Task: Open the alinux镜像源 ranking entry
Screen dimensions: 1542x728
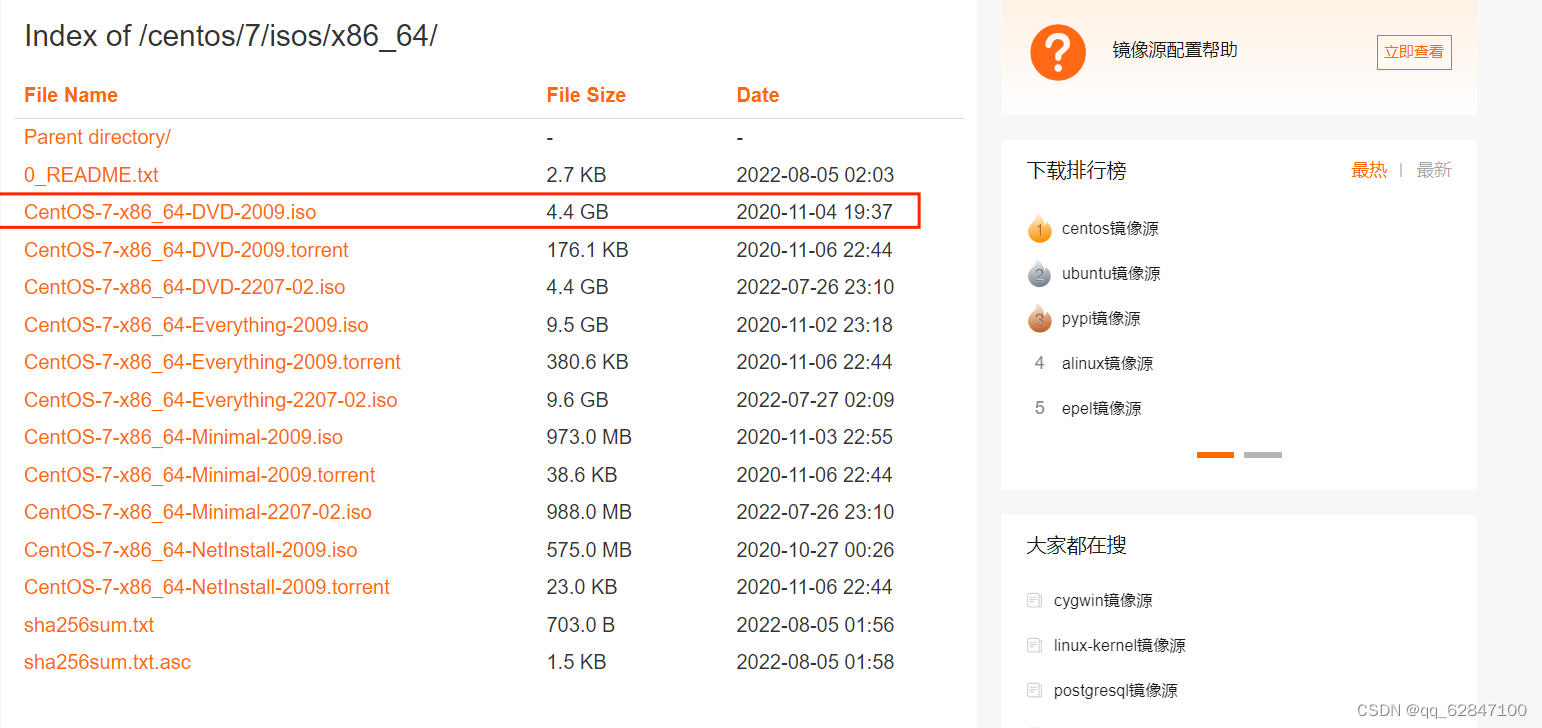Action: point(1107,364)
